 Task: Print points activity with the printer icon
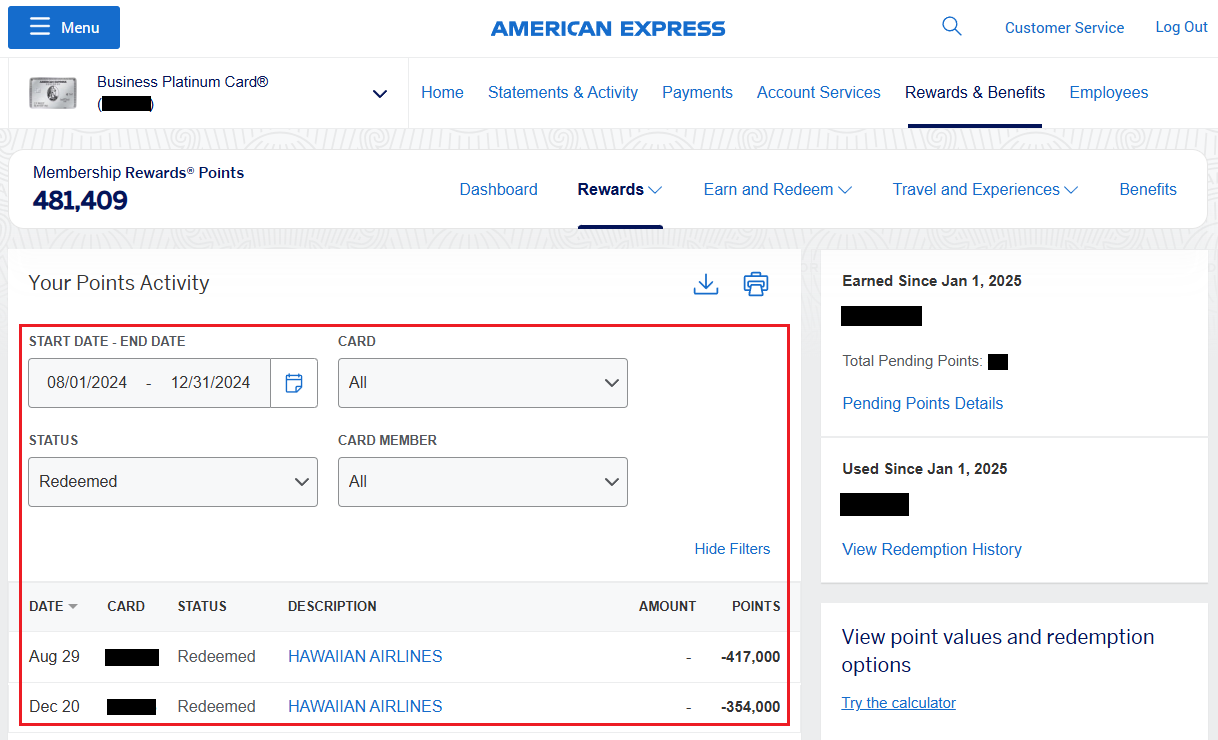click(756, 284)
